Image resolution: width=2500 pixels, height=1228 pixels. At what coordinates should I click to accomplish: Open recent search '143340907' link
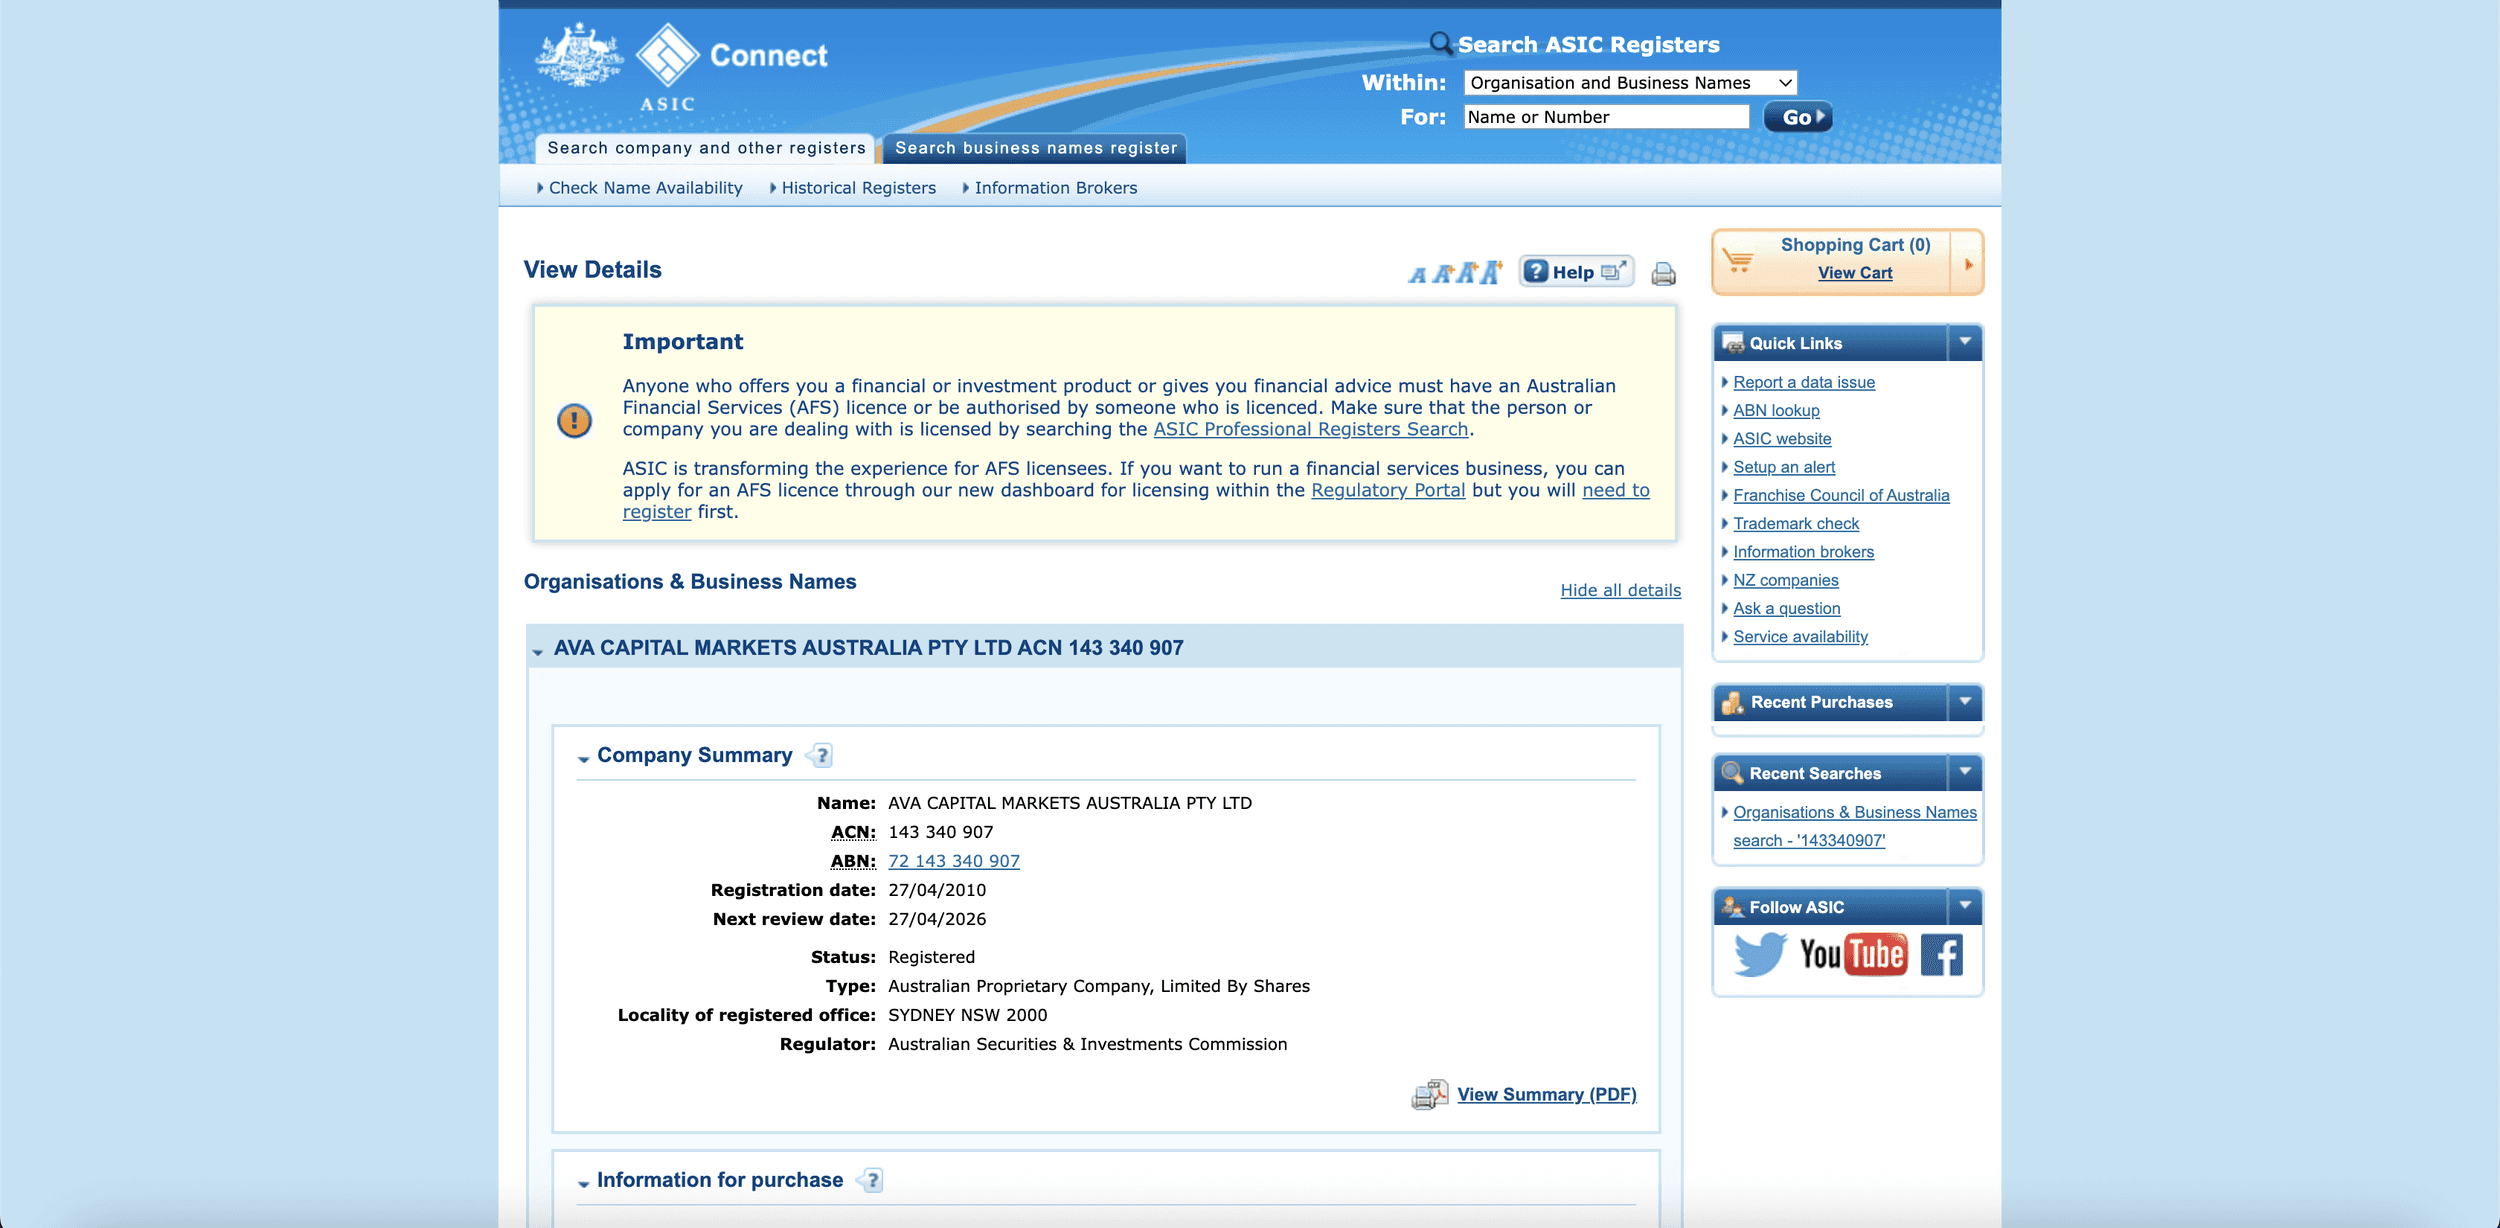pyautogui.click(x=1855, y=826)
